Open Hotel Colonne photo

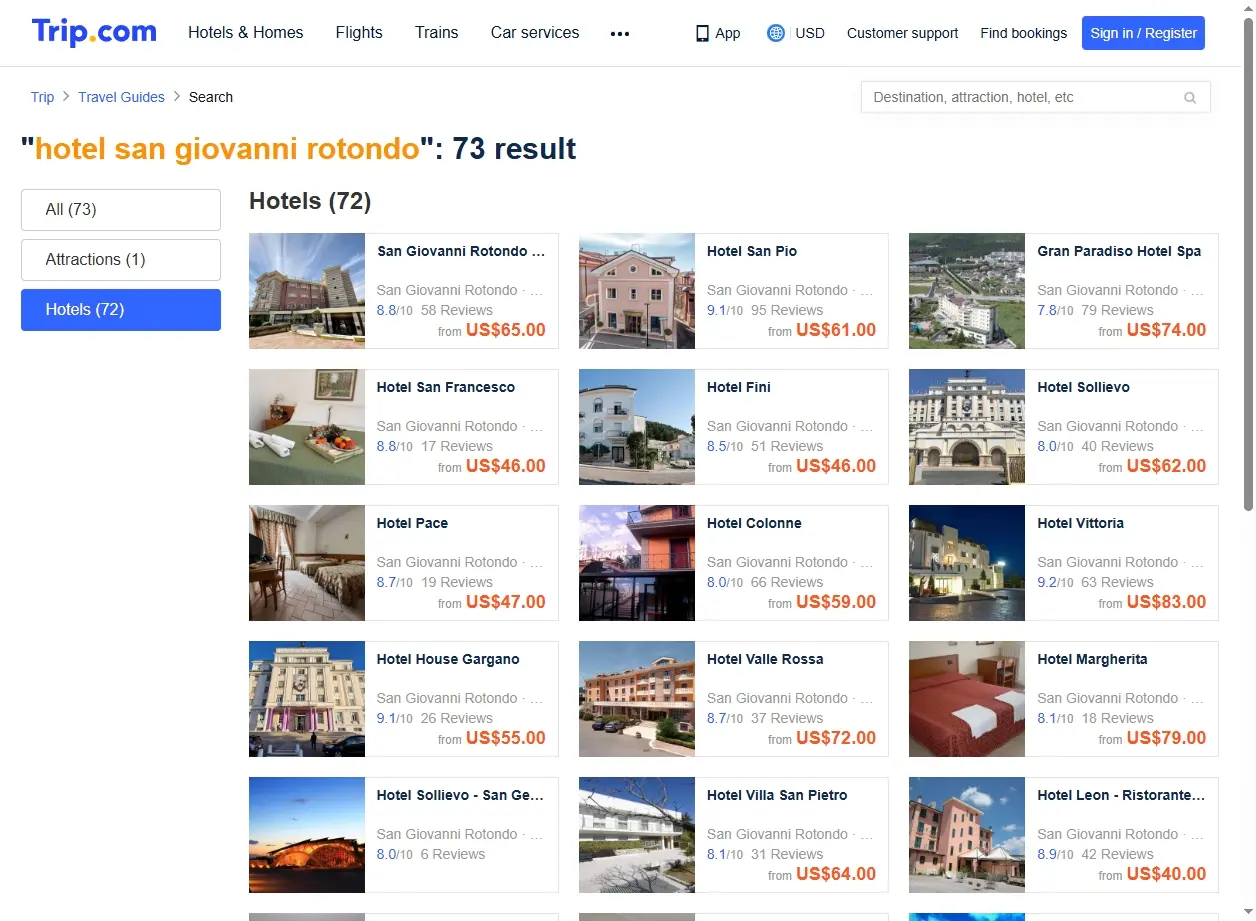[637, 563]
